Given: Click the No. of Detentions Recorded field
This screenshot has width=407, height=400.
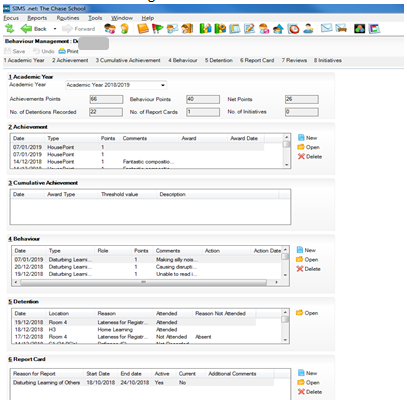Looking at the screenshot, I should click(x=106, y=112).
